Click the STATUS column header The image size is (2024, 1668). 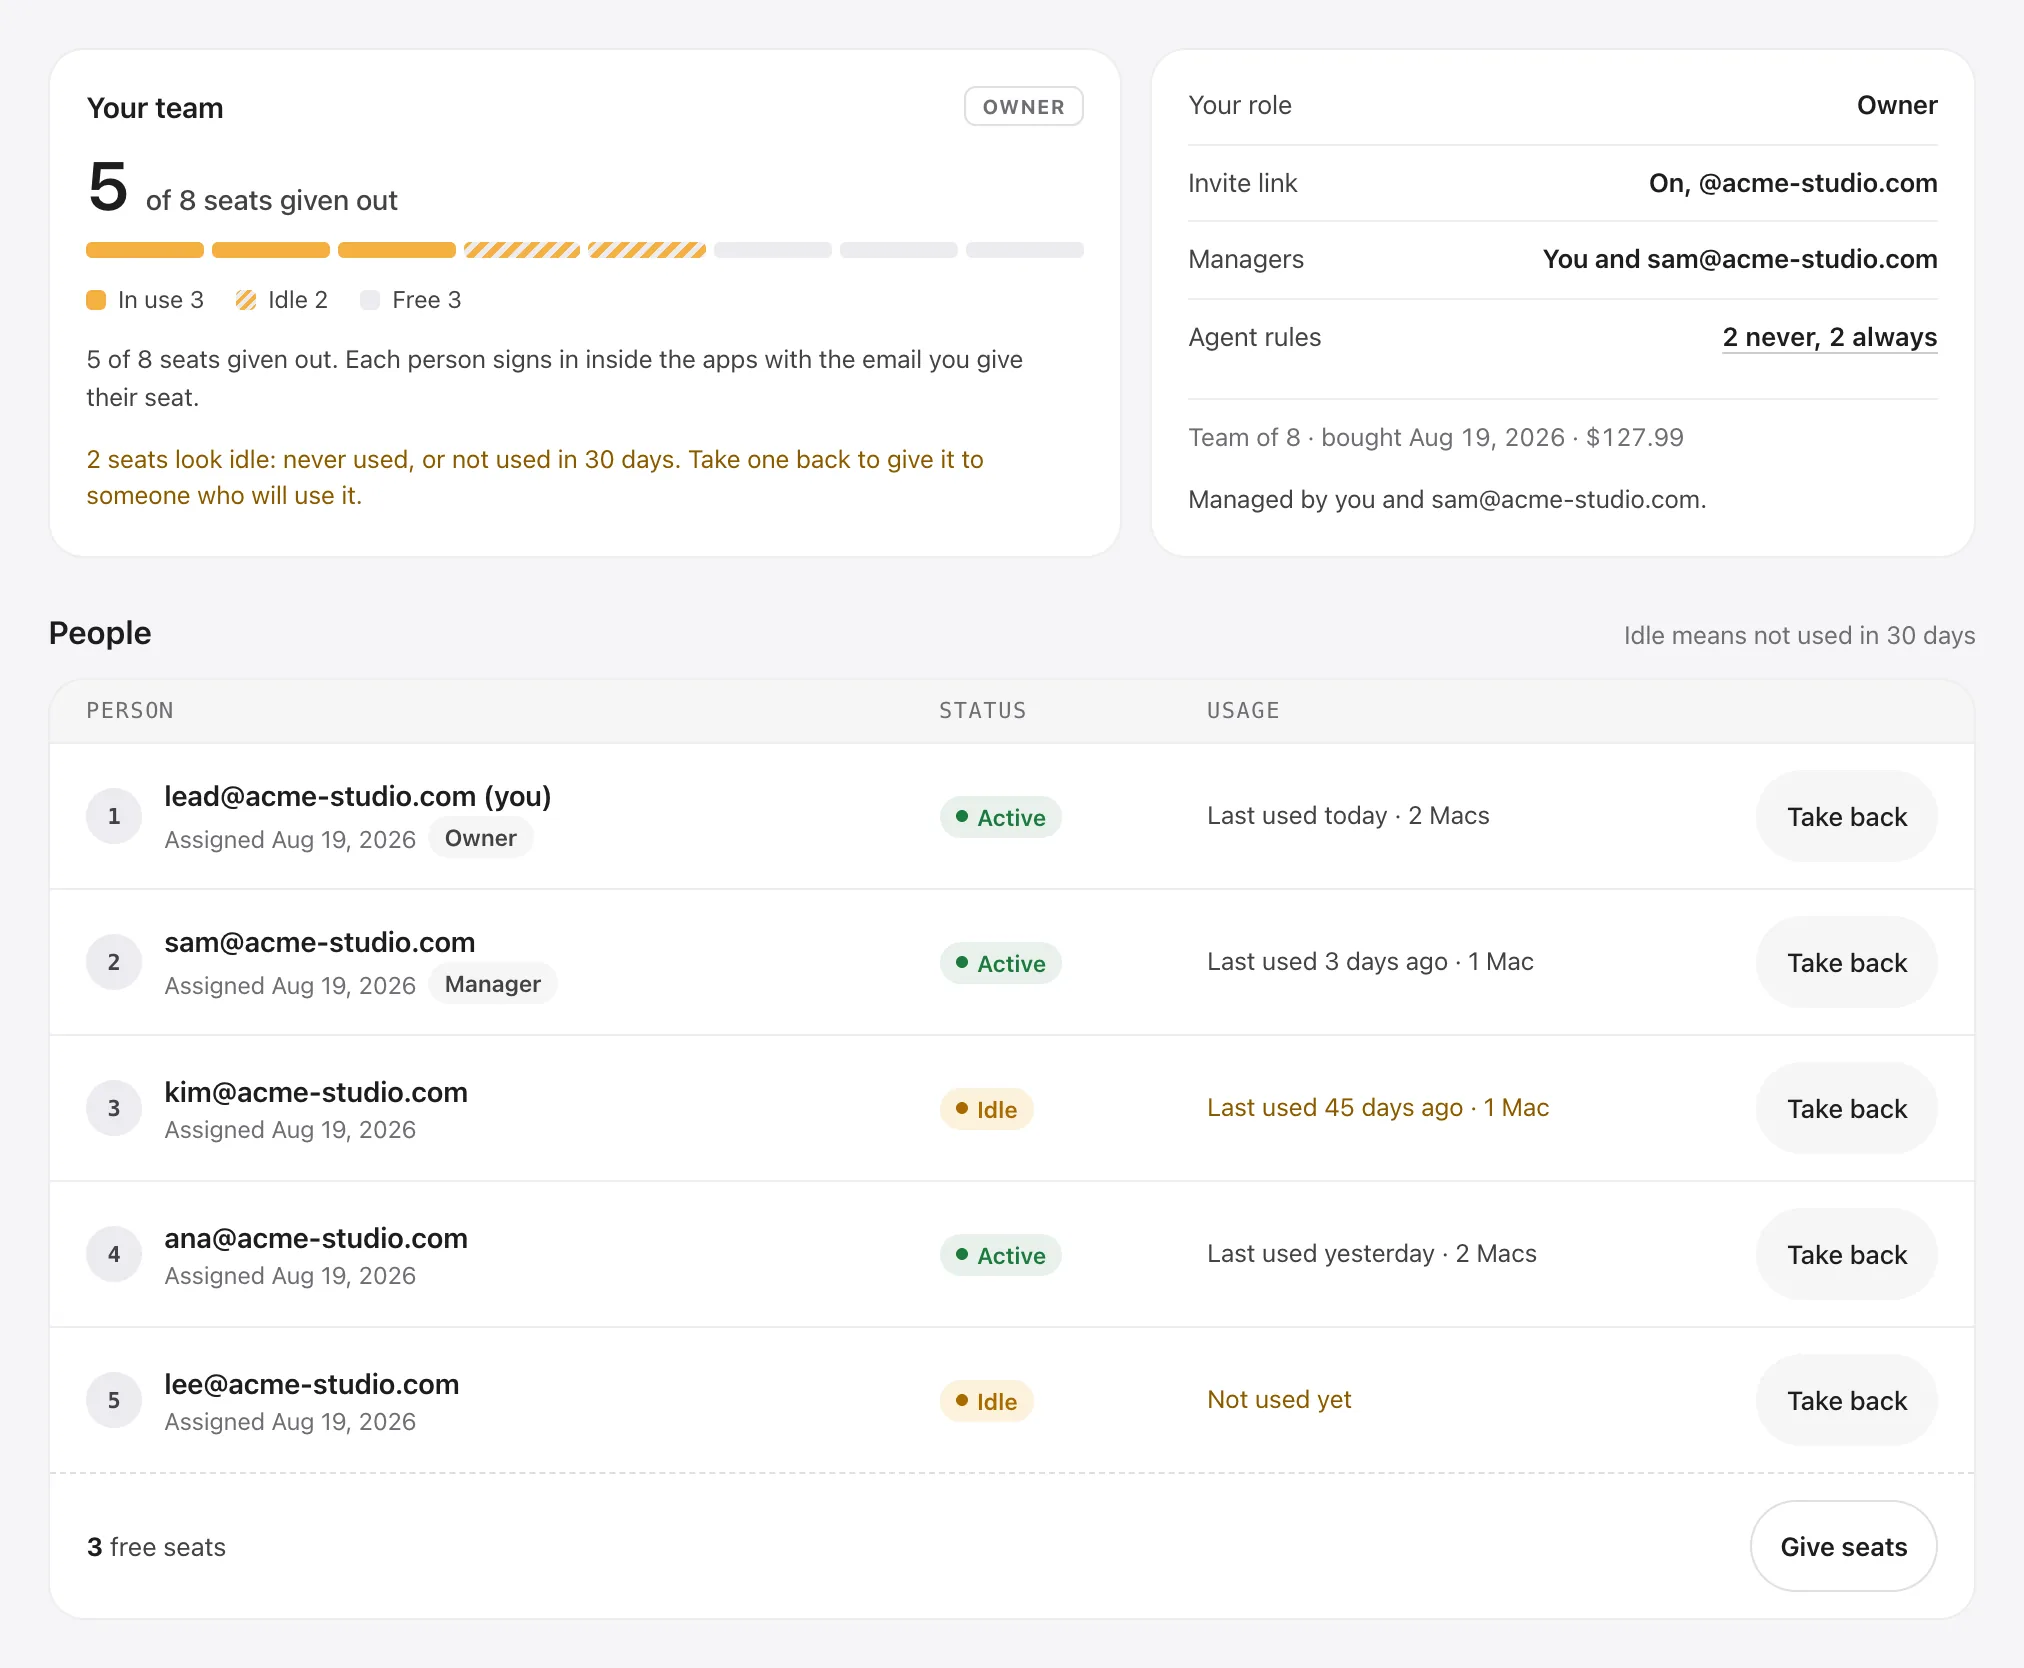point(983,710)
